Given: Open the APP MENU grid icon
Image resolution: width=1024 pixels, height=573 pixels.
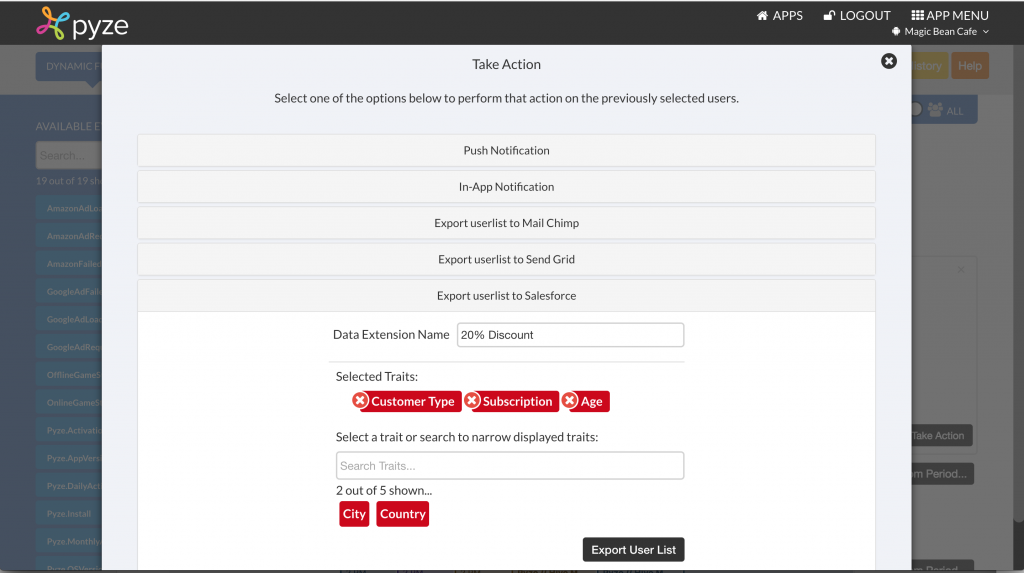Looking at the screenshot, I should 918,16.
